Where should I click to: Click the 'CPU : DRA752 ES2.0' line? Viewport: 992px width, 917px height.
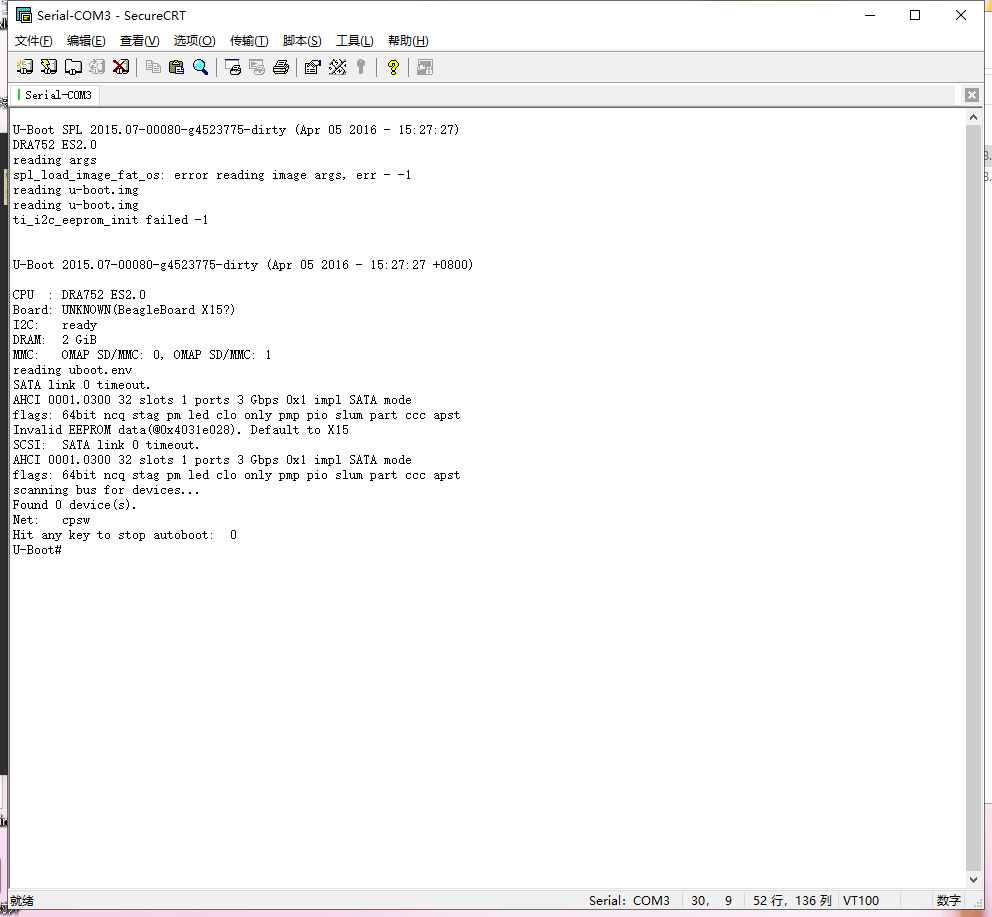[79, 295]
